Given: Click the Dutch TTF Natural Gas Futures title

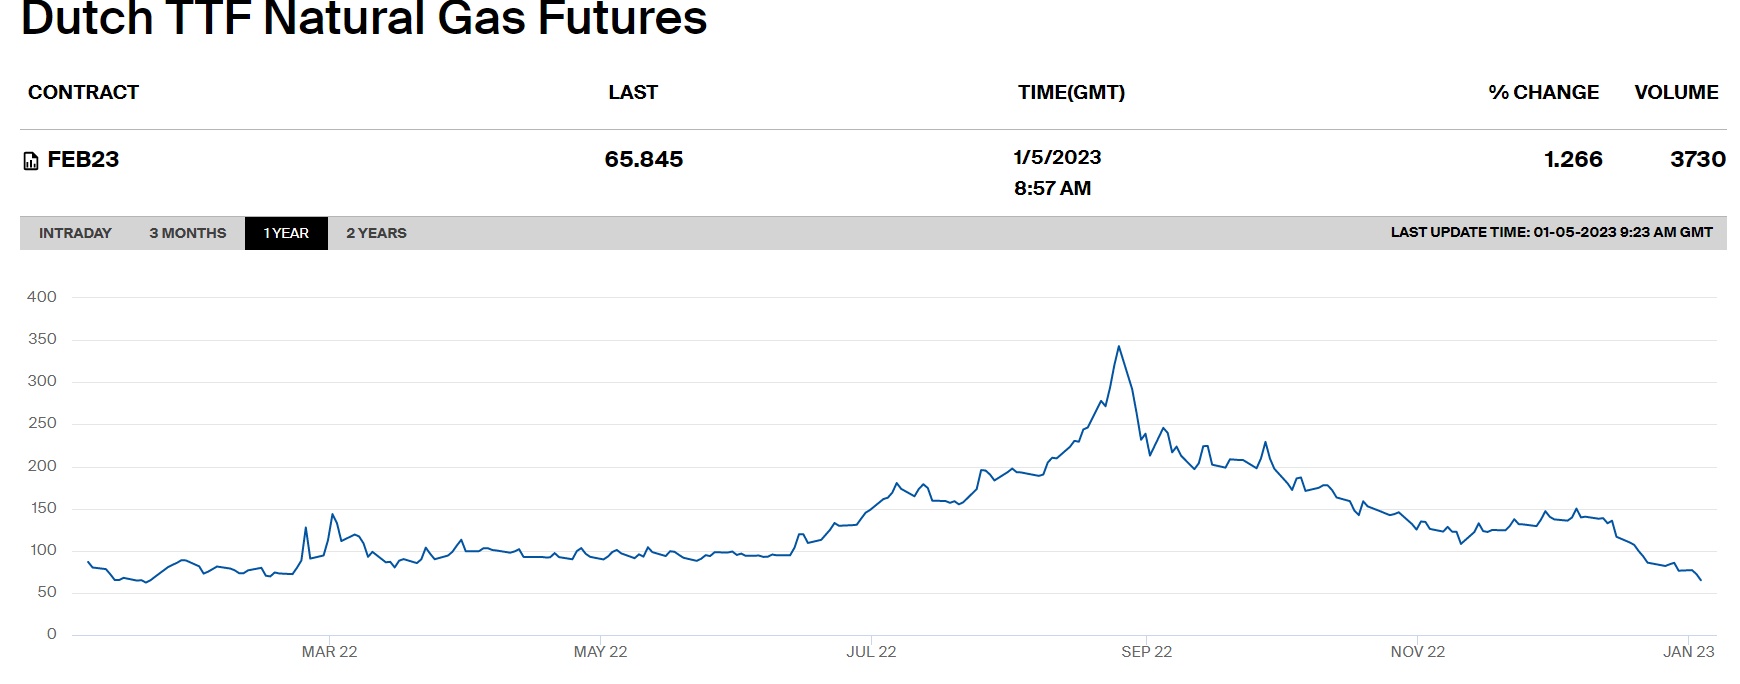Looking at the screenshot, I should (364, 18).
